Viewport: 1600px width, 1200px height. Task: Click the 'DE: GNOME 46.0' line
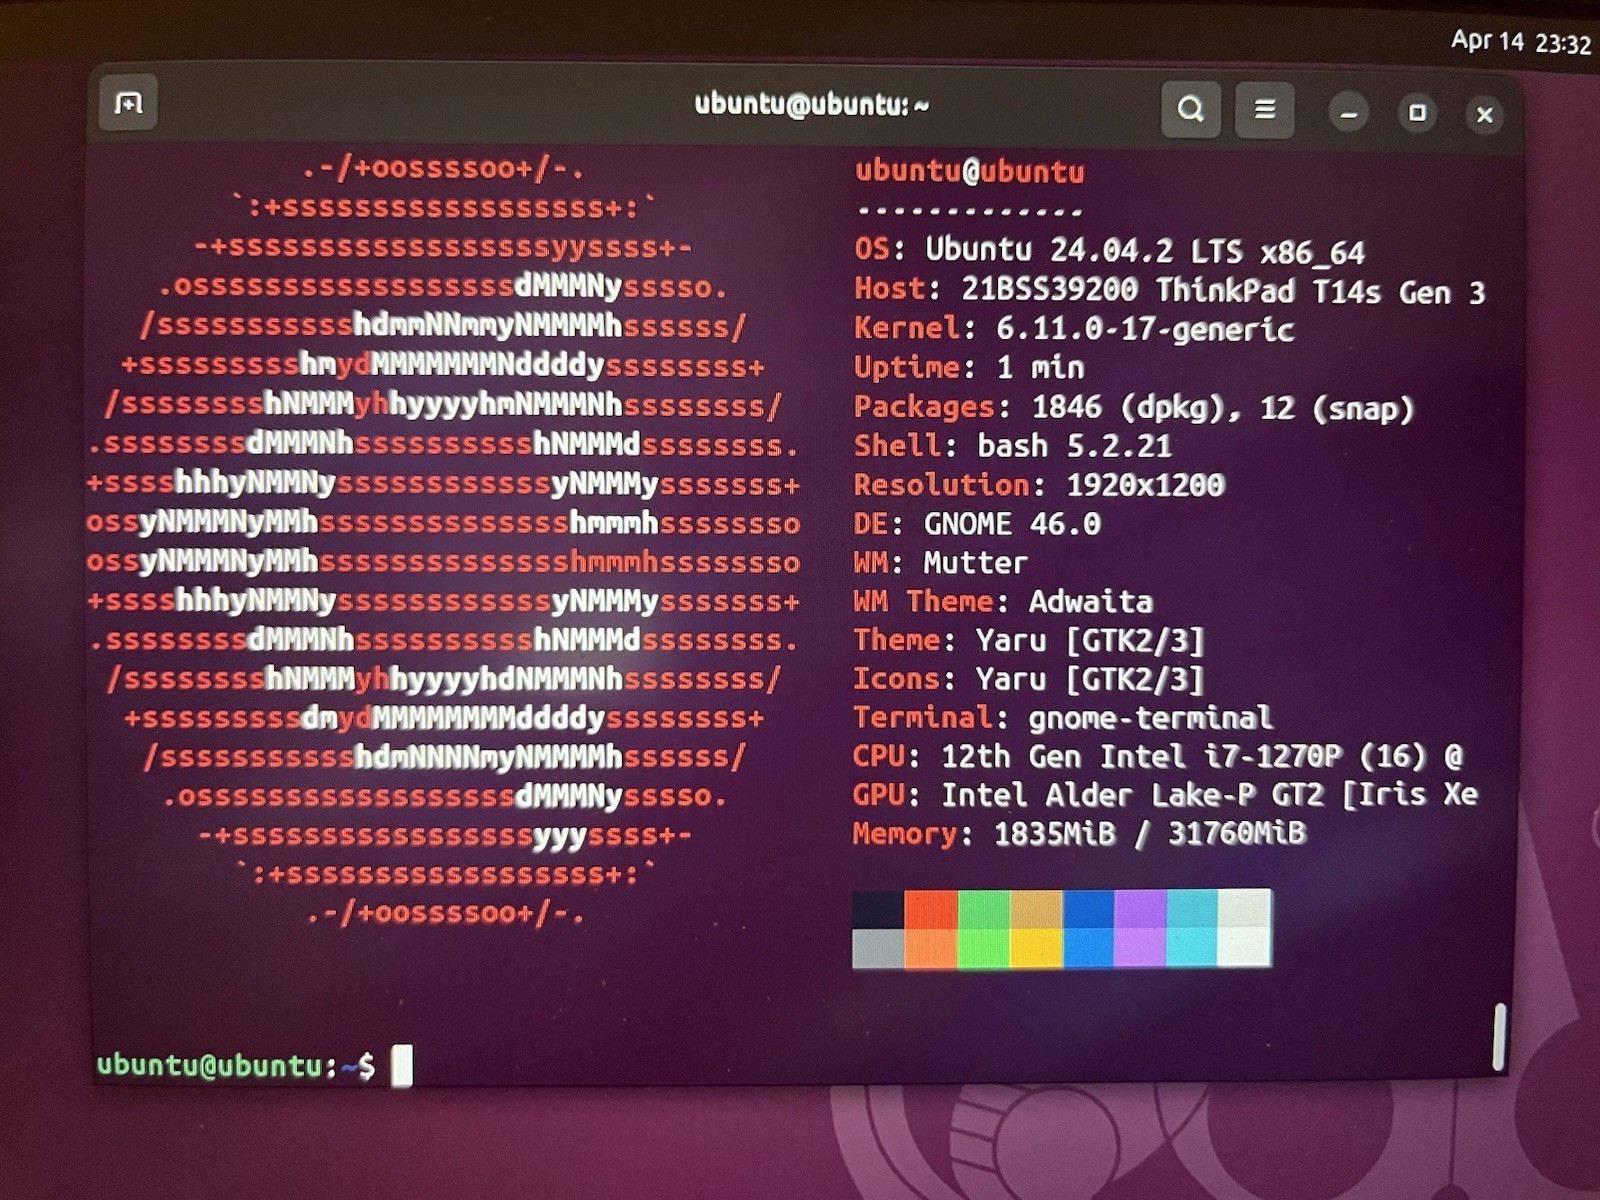(x=977, y=523)
